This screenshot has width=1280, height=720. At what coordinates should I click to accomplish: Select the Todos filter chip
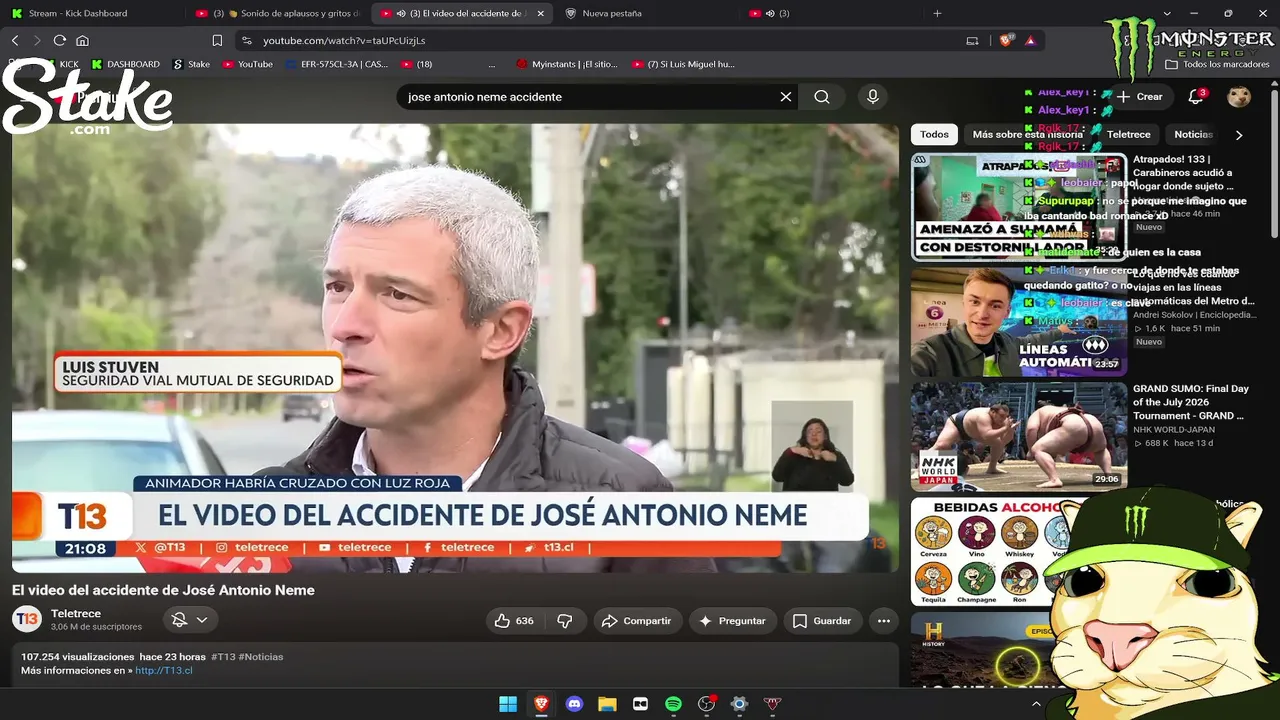(934, 135)
